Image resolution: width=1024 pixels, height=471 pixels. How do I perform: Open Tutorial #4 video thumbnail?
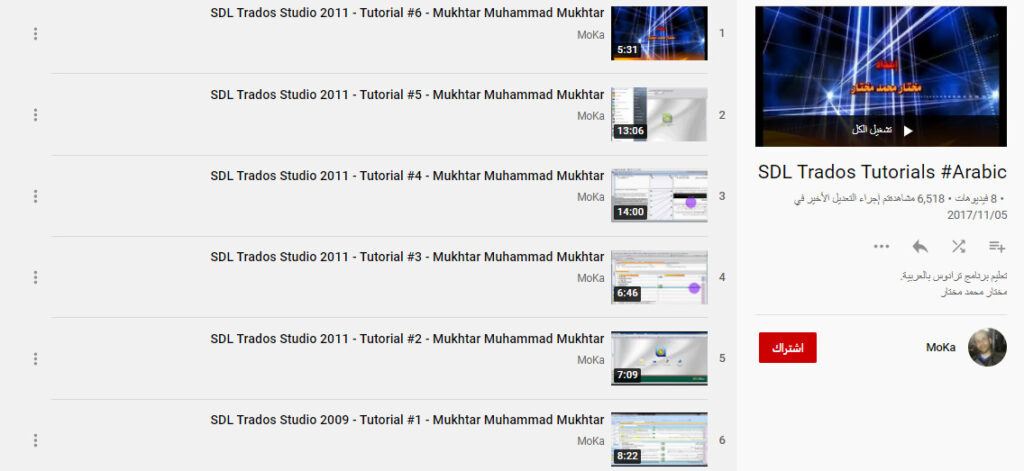[x=659, y=195]
